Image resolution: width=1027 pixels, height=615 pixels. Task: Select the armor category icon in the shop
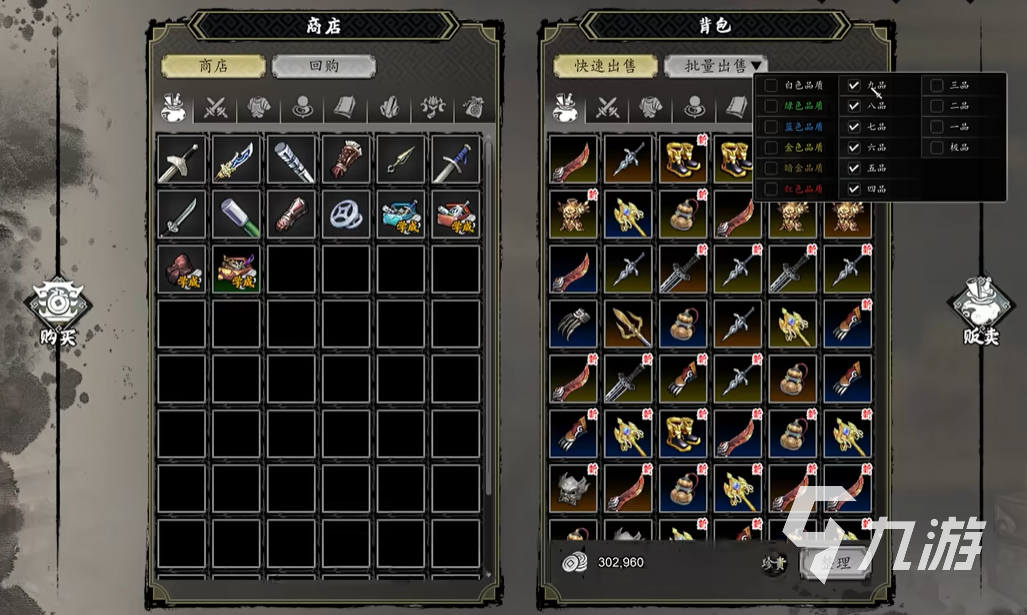point(259,107)
